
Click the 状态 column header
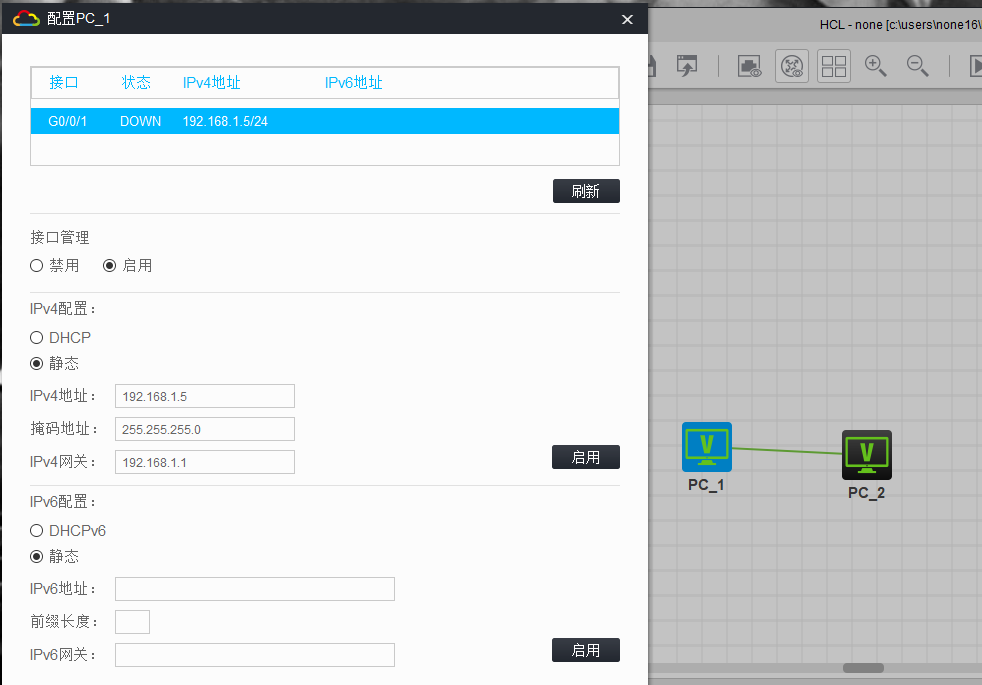(136, 83)
